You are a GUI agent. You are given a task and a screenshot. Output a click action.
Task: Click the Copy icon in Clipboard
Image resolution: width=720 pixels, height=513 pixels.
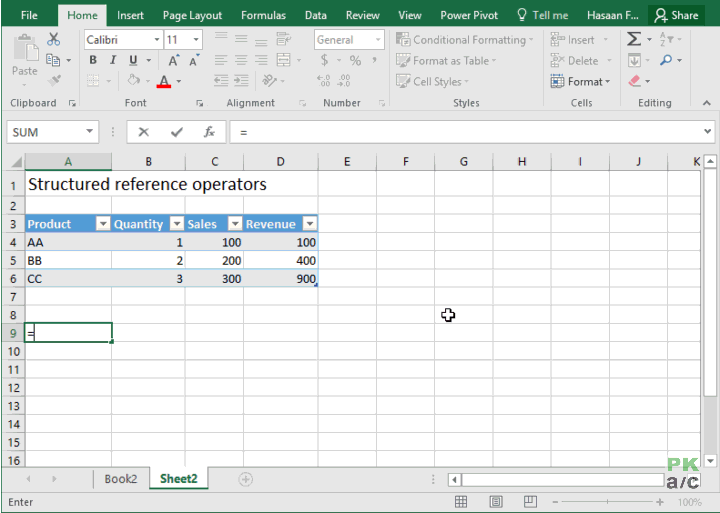(x=53, y=60)
